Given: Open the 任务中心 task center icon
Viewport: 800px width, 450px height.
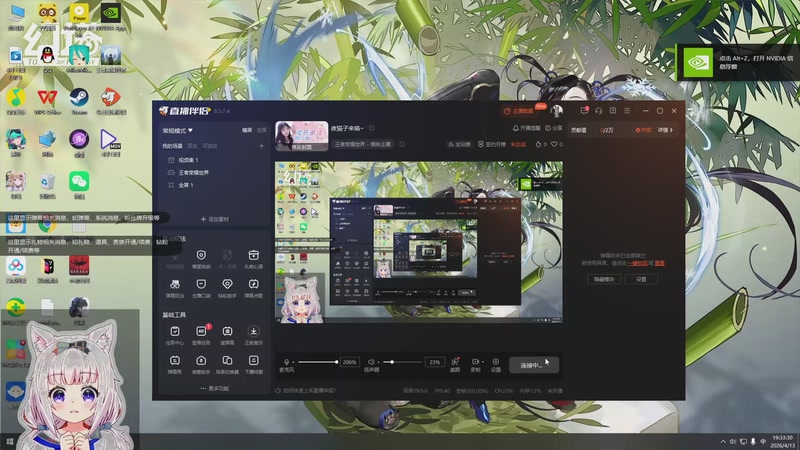Looking at the screenshot, I should pos(174,335).
